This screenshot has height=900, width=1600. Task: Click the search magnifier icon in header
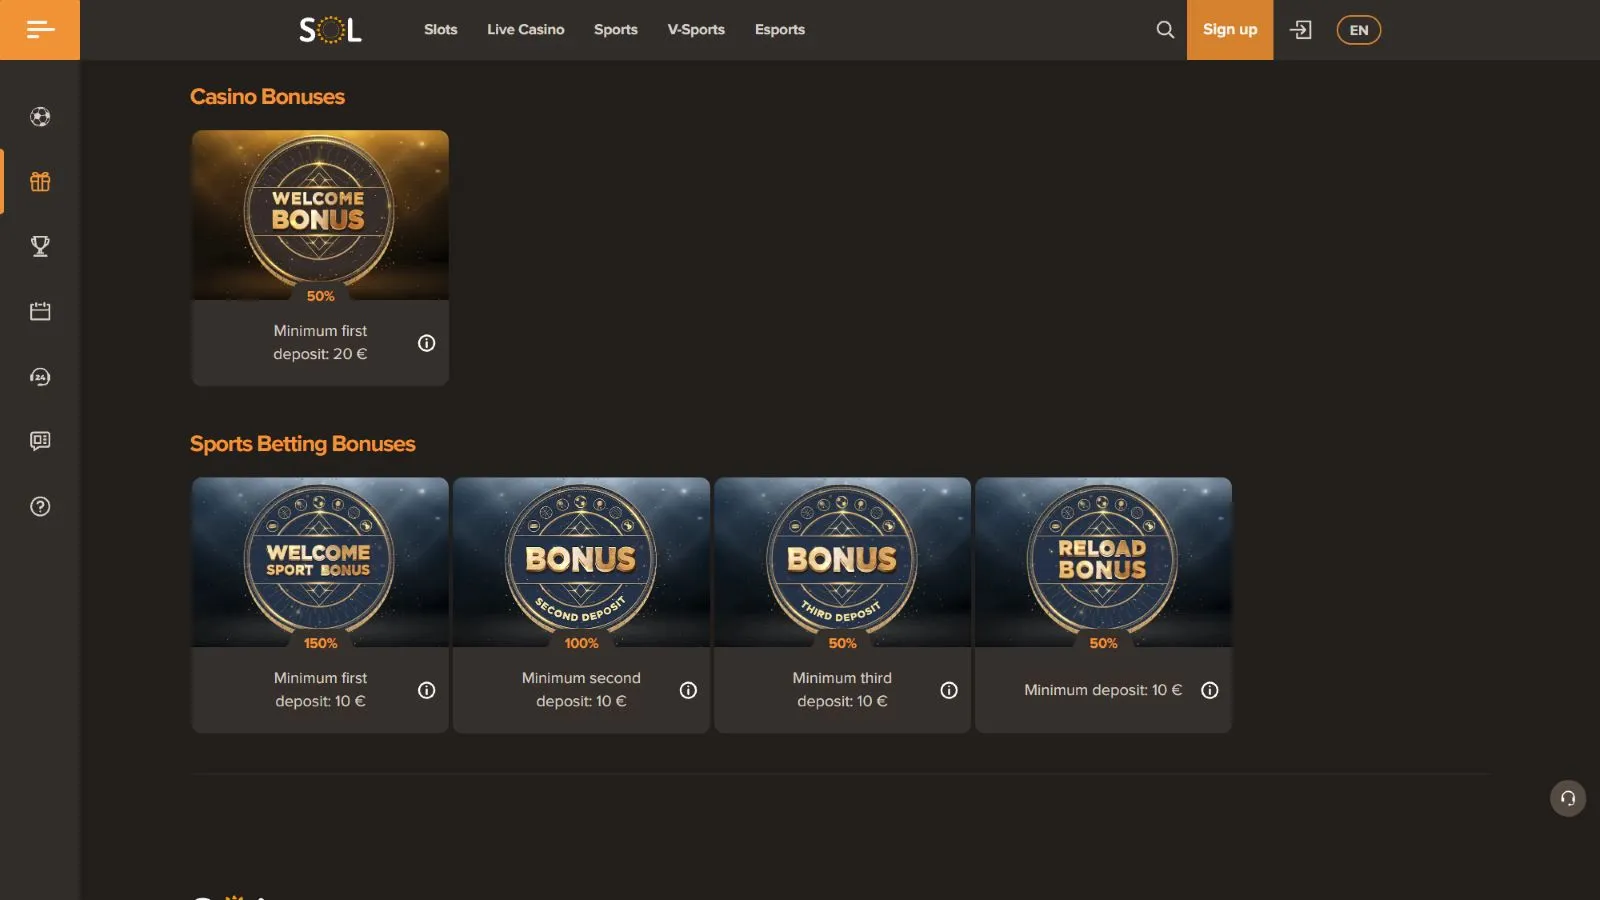(x=1165, y=30)
